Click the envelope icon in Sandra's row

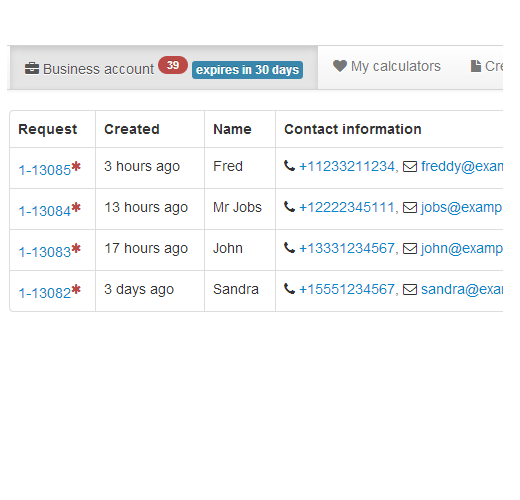410,289
